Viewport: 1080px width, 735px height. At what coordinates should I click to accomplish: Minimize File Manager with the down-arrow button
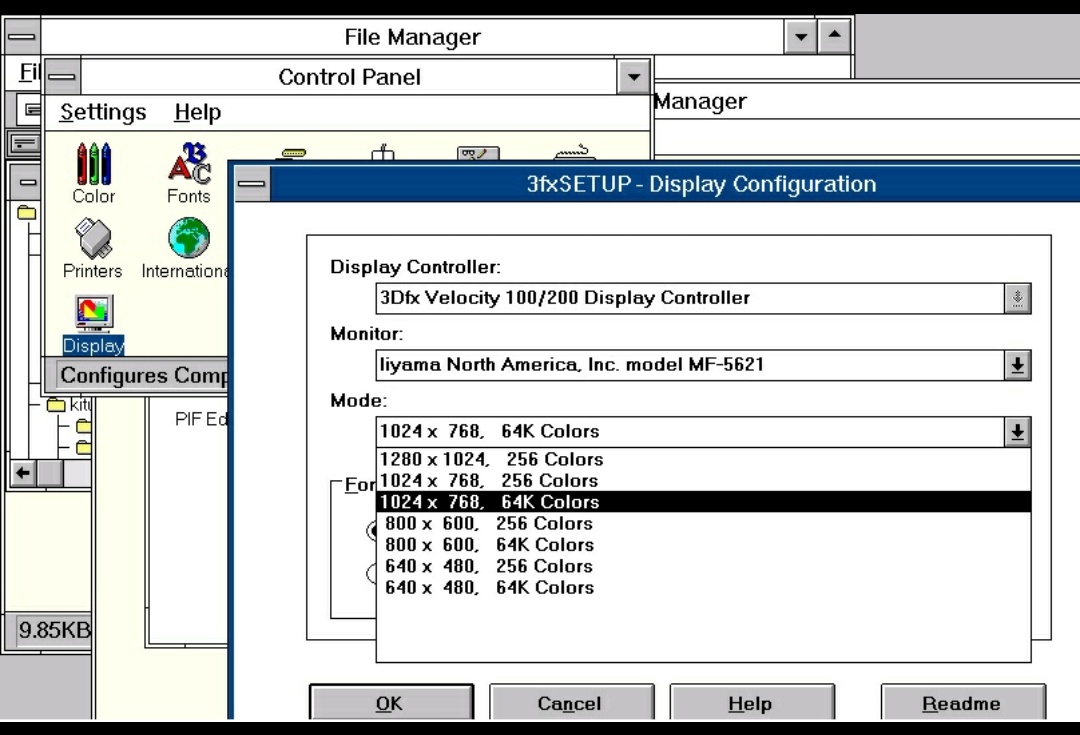(800, 37)
